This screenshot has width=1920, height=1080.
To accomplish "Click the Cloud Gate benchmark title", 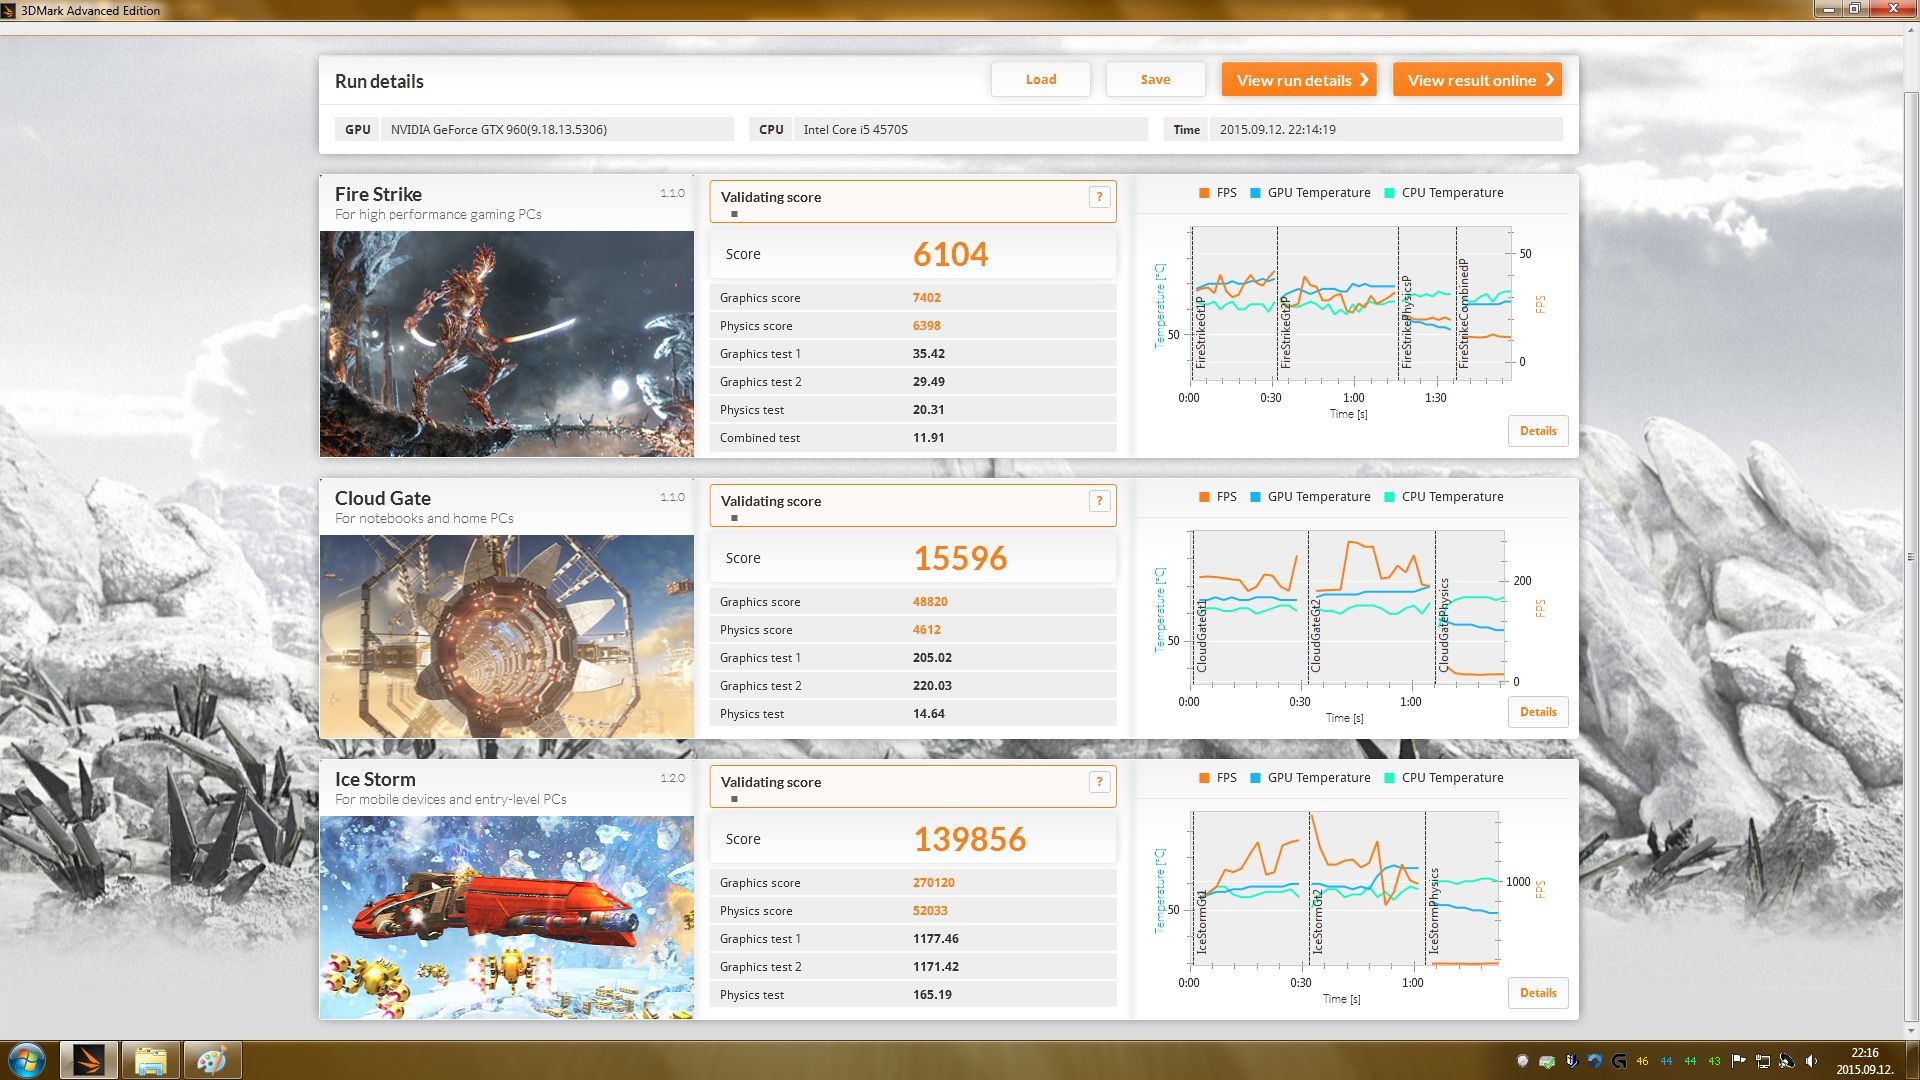I will click(x=383, y=498).
